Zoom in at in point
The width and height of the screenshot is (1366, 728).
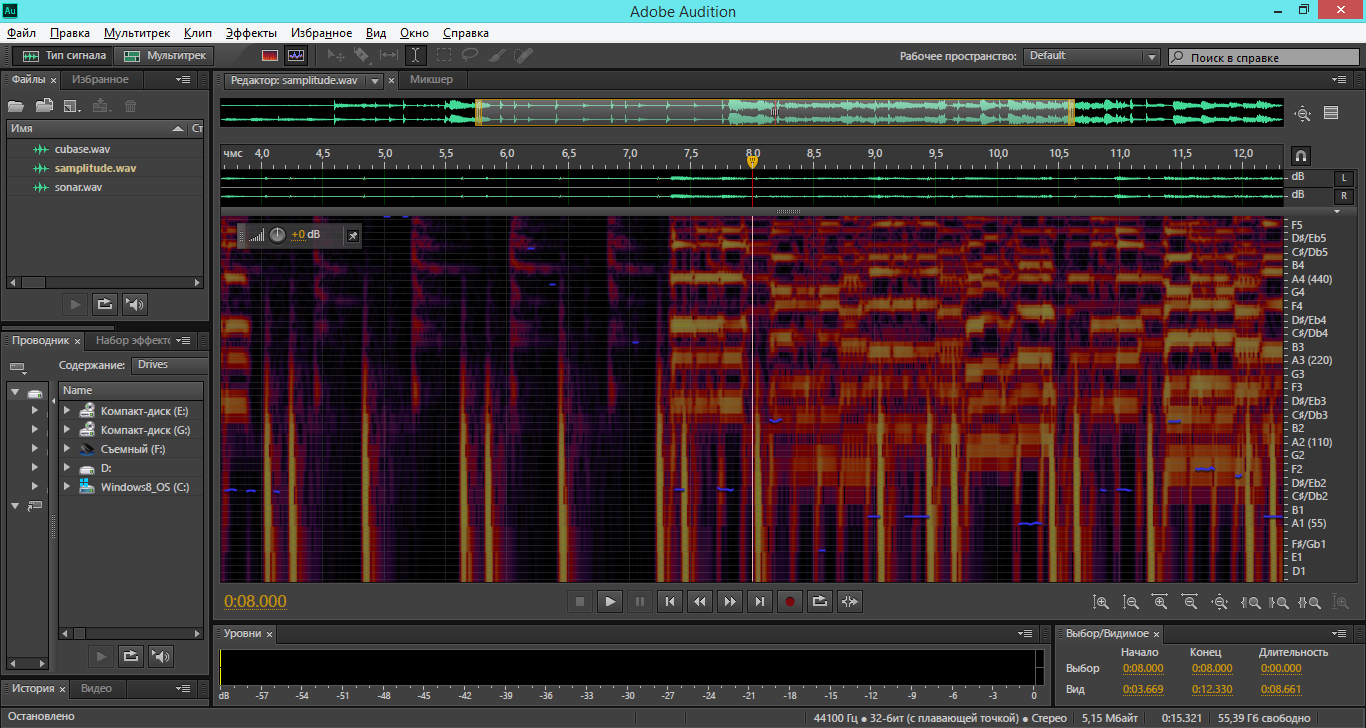pos(1250,602)
